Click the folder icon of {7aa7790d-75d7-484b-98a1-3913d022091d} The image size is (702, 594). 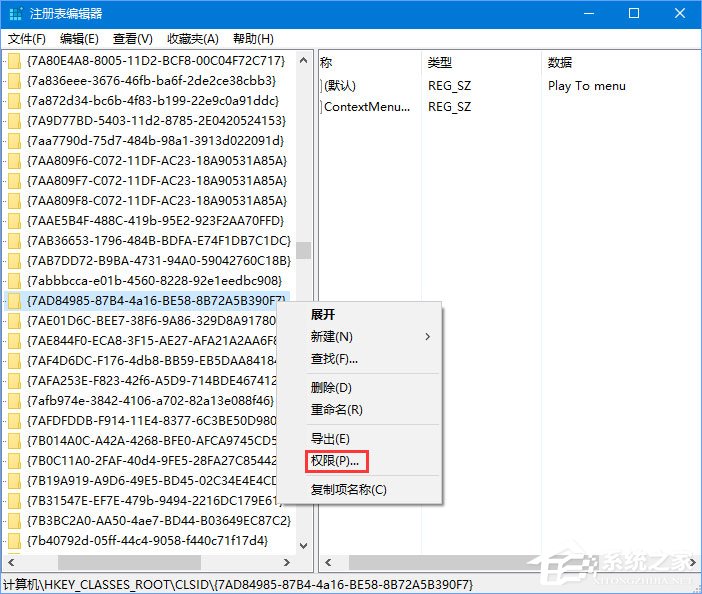tap(14, 141)
